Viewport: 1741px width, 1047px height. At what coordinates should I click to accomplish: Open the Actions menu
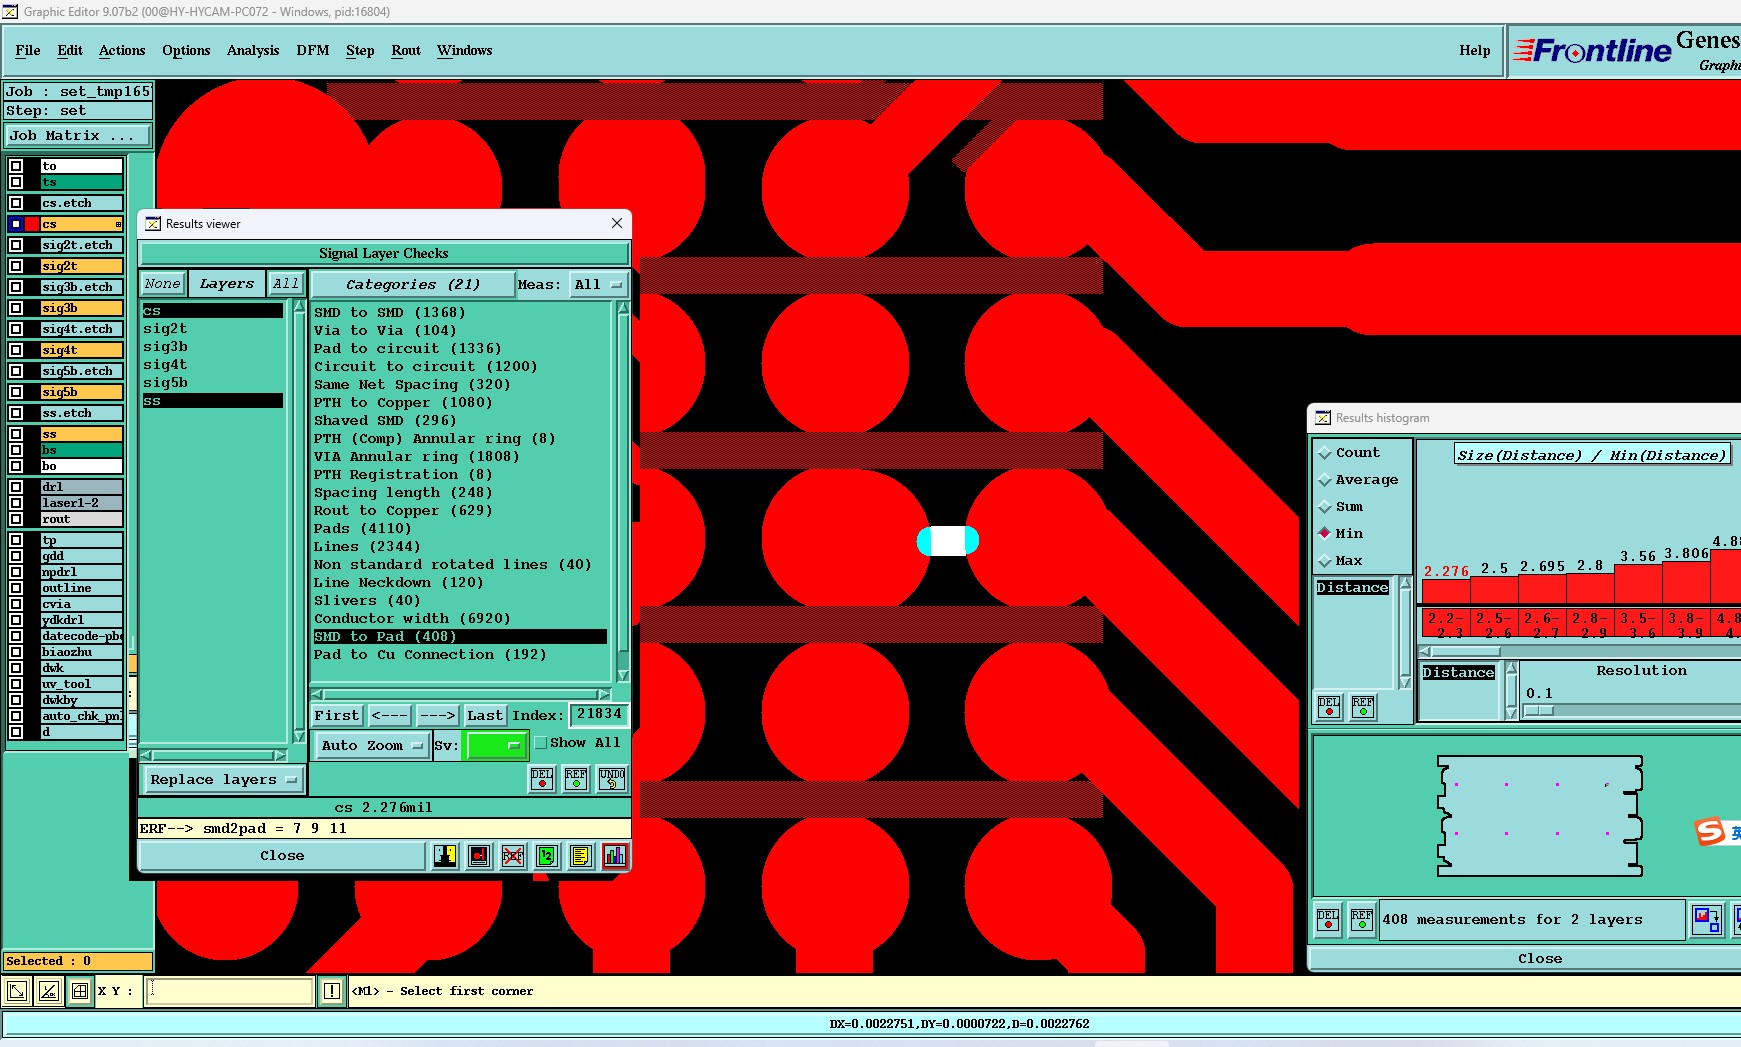click(122, 51)
